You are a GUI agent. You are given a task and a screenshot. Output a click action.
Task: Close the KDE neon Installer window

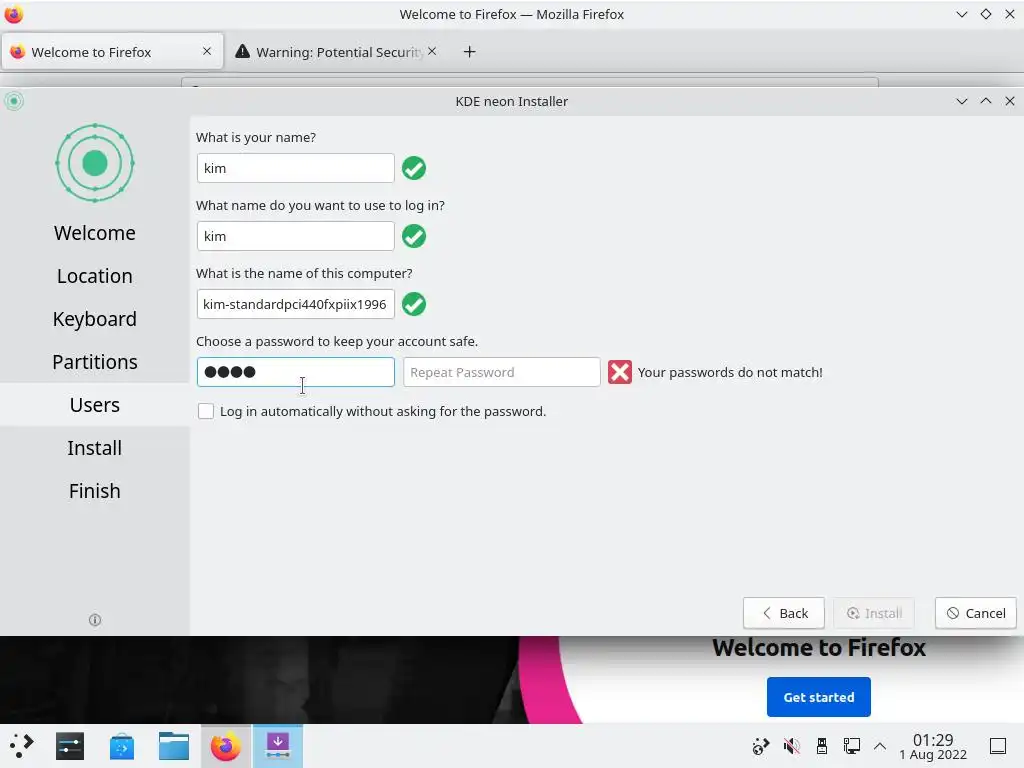pos(1010,101)
